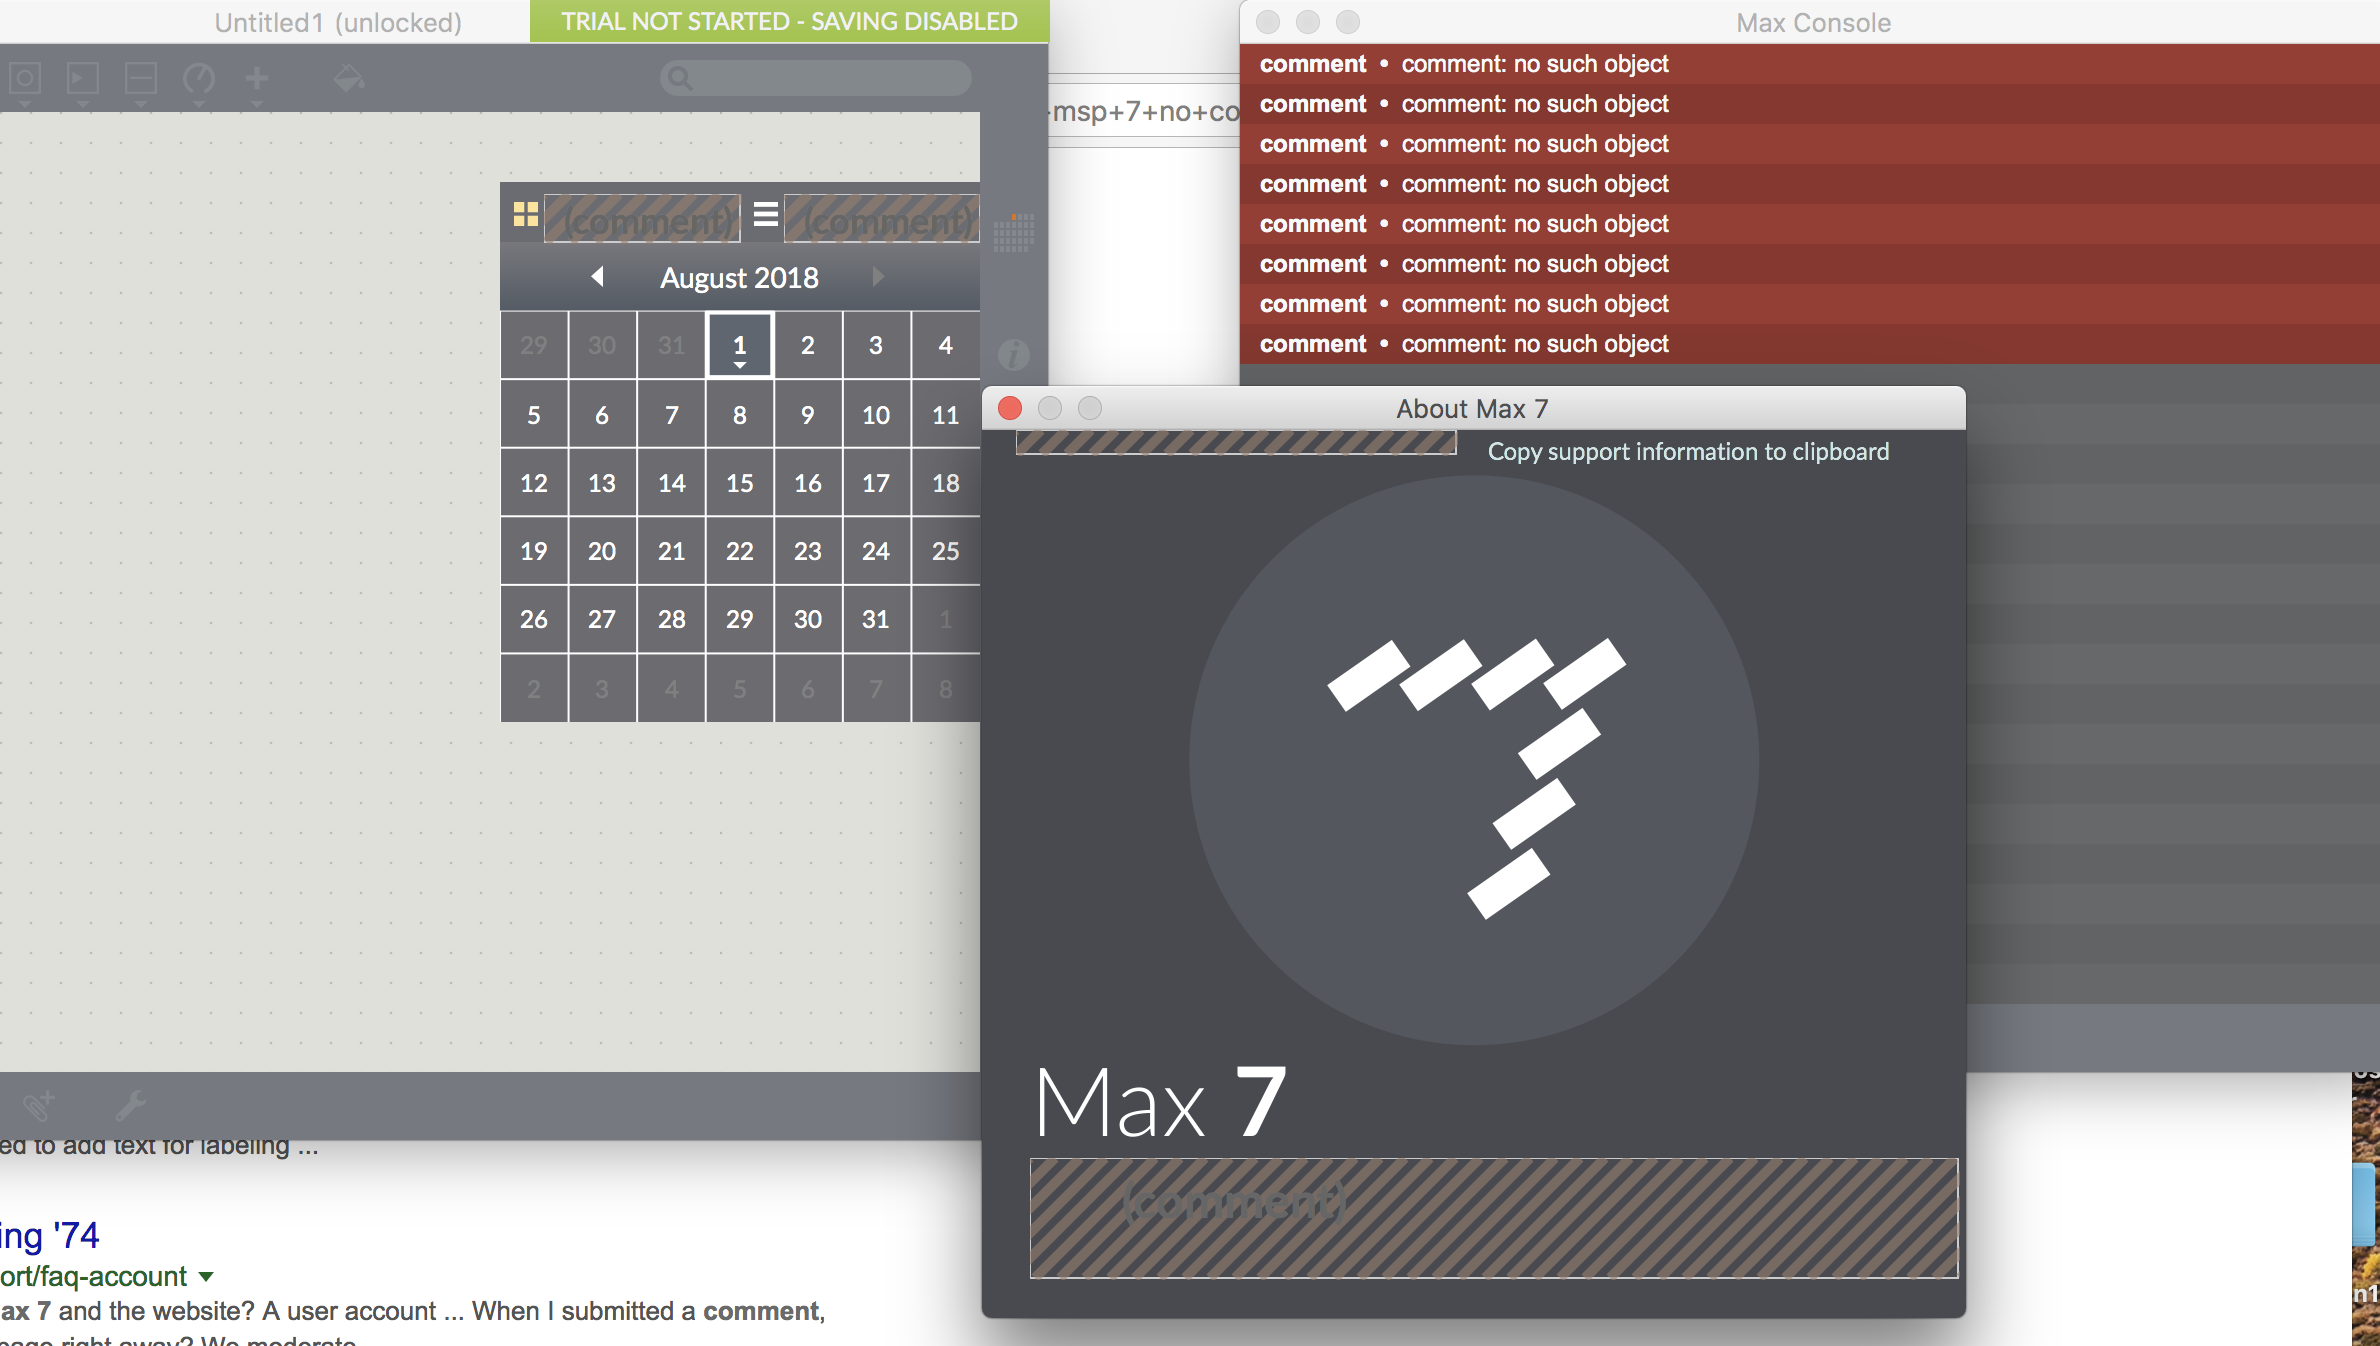Go to previous month arrow
The width and height of the screenshot is (2380, 1346).
pos(597,277)
